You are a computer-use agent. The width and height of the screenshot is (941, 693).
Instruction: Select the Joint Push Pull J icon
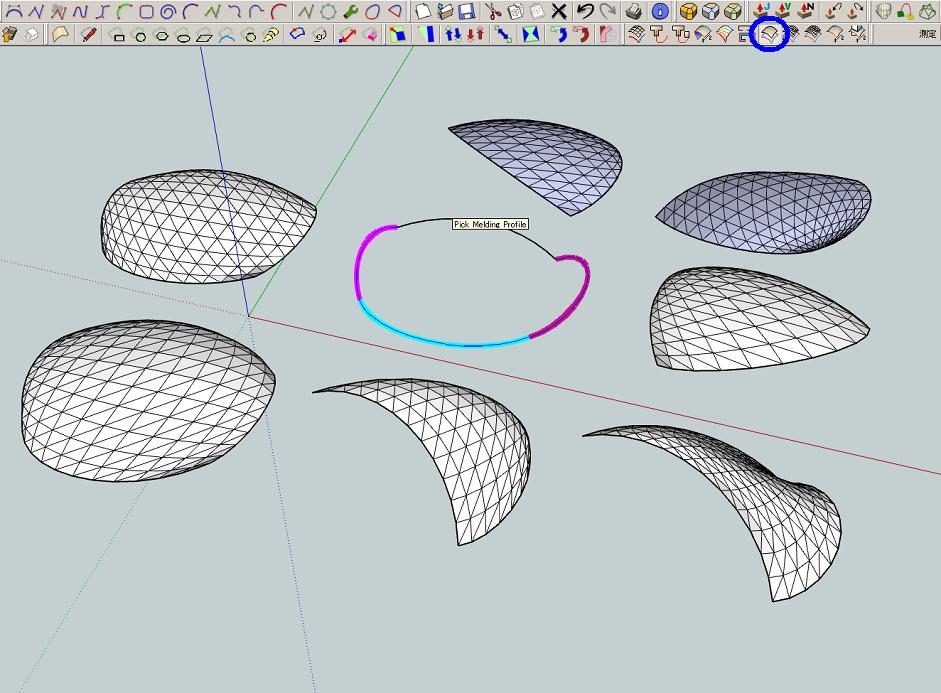click(762, 11)
